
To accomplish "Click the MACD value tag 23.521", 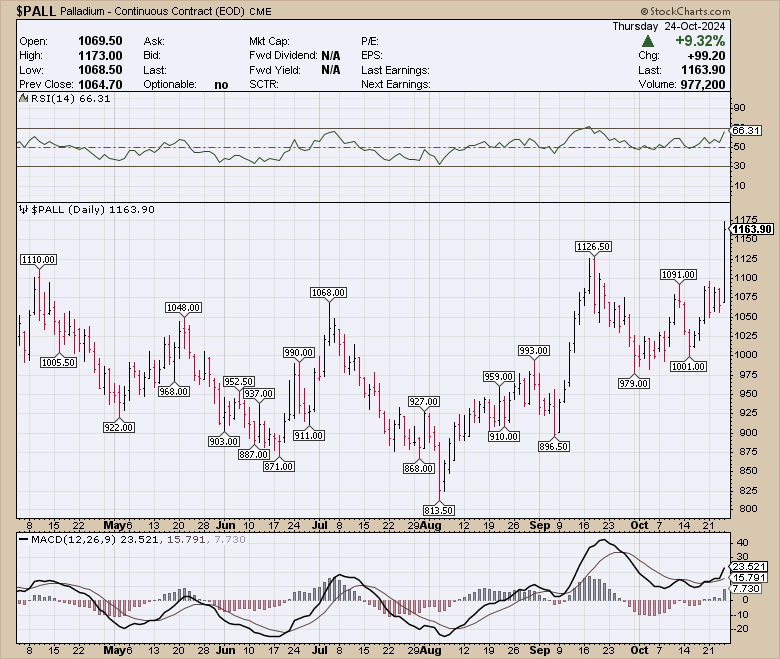I will [x=750, y=566].
